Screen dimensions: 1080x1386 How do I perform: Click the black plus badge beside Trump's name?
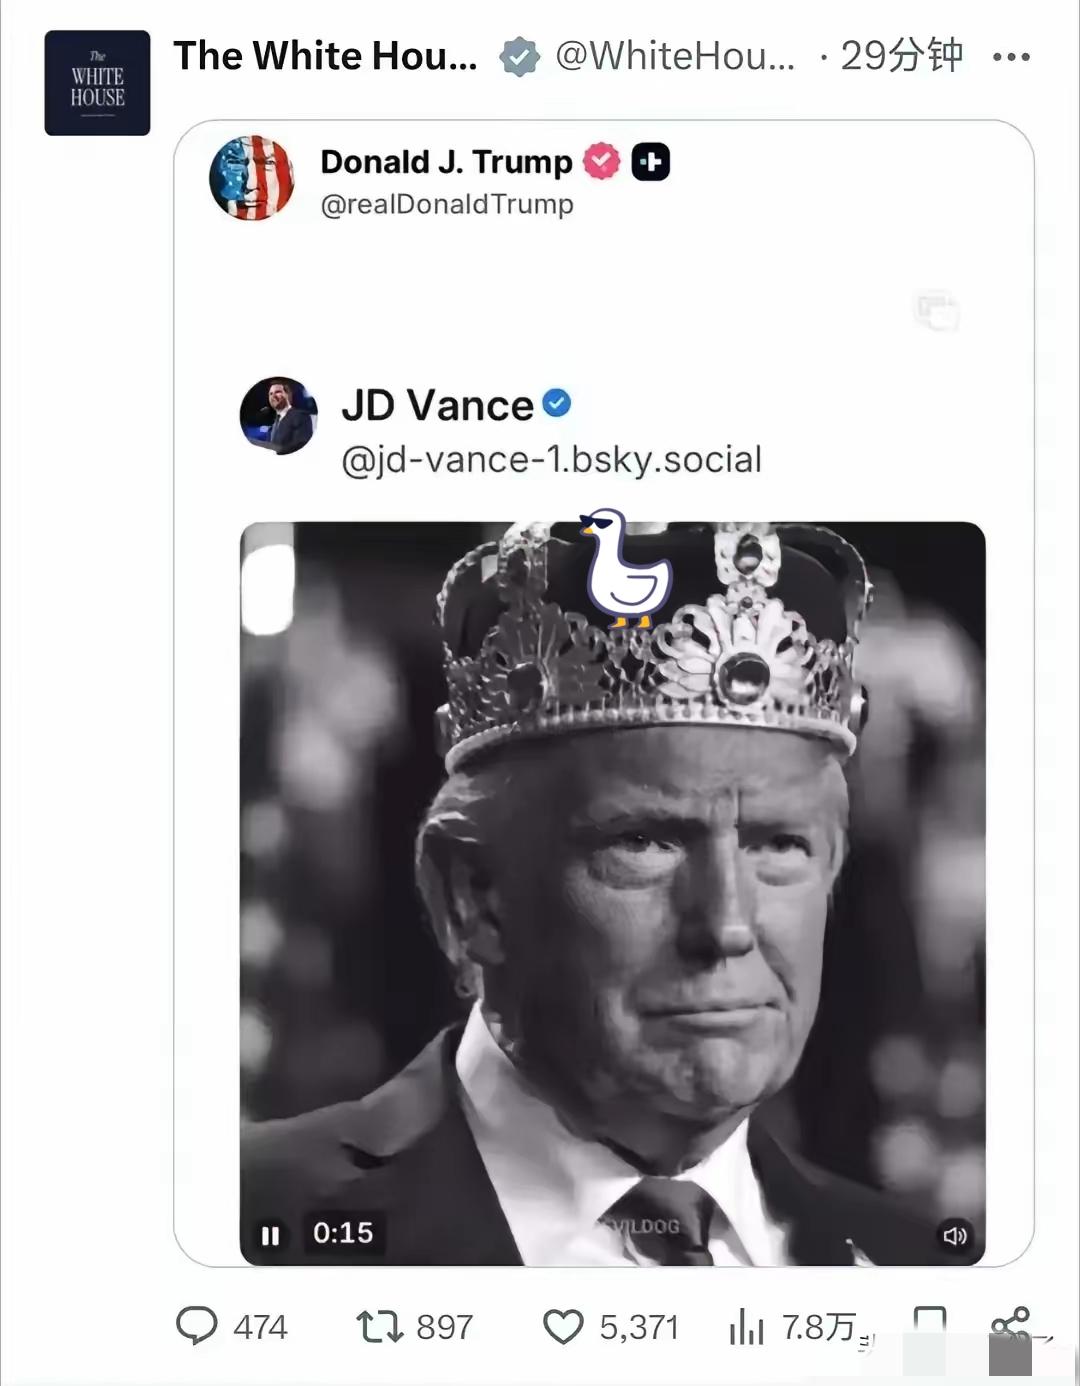coord(650,162)
